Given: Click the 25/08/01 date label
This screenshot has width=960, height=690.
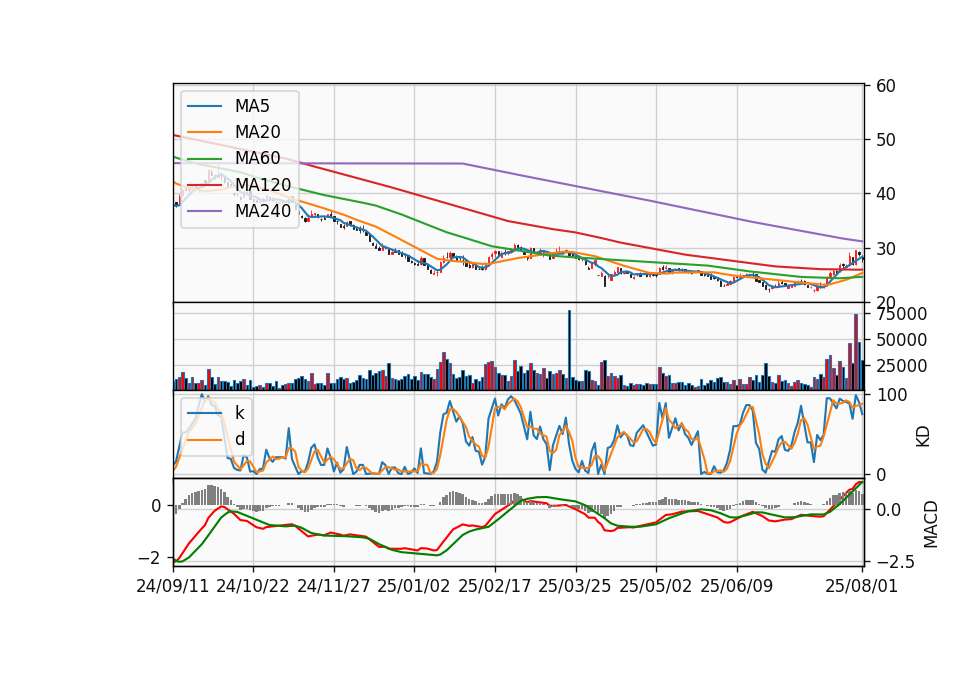Looking at the screenshot, I should 861,586.
